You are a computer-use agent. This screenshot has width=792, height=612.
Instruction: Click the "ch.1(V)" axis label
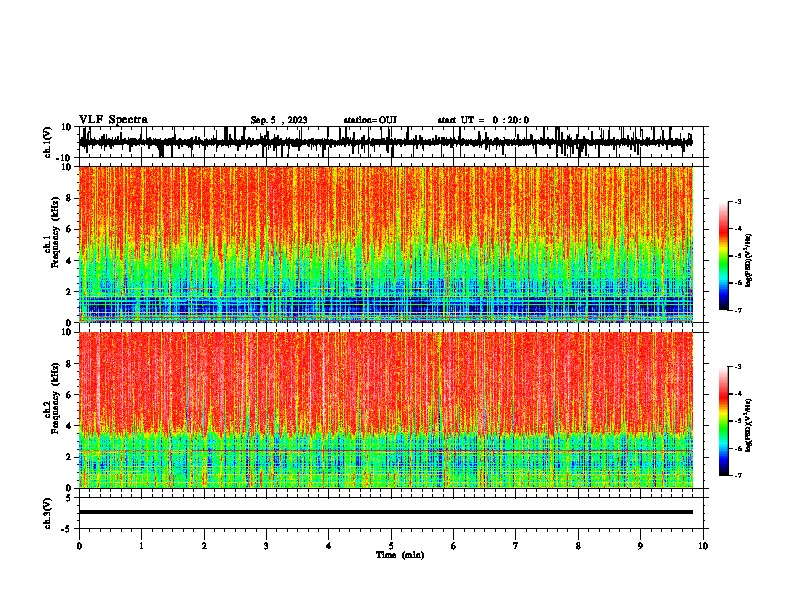coord(47,142)
